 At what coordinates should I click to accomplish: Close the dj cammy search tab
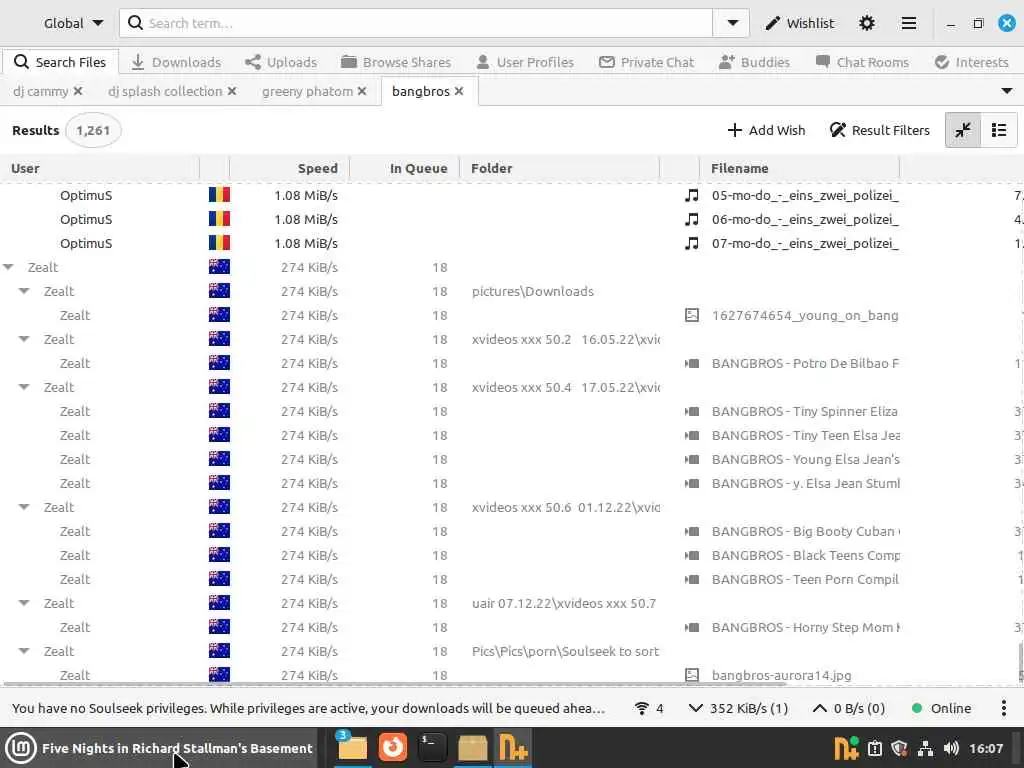pyautogui.click(x=78, y=91)
